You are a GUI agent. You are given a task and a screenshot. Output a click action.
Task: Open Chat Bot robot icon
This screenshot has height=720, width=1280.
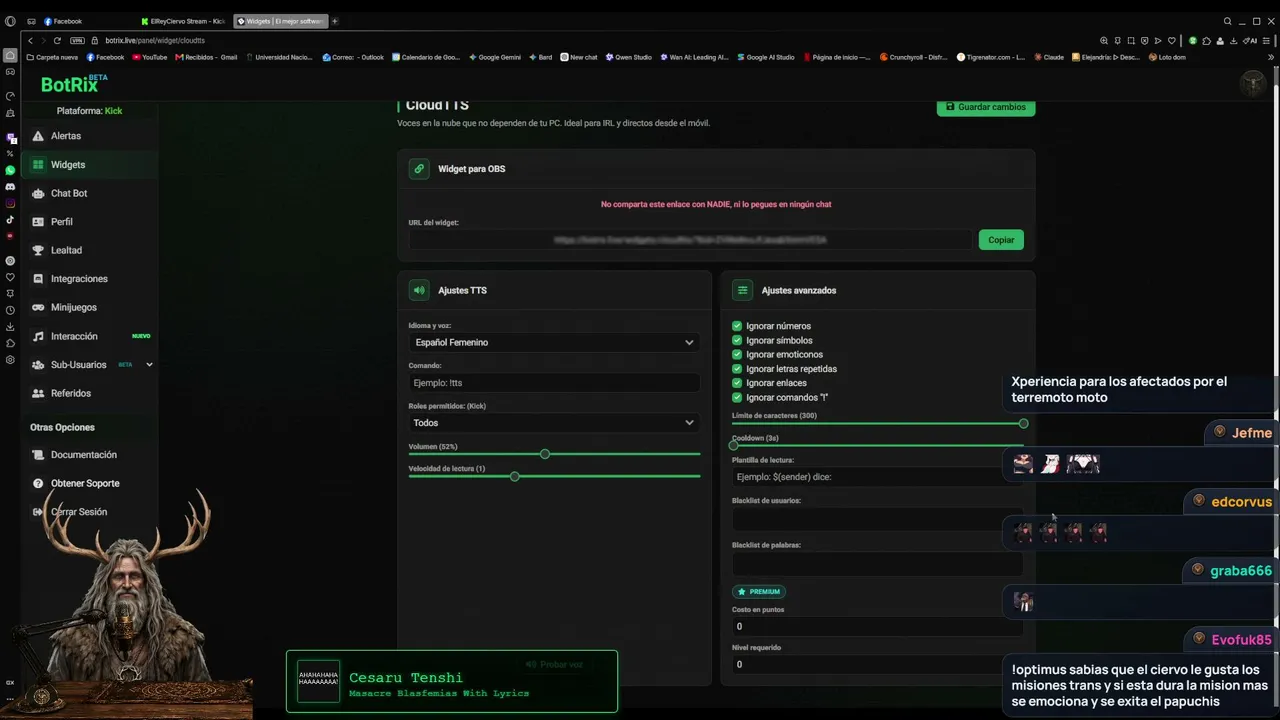(x=38, y=193)
